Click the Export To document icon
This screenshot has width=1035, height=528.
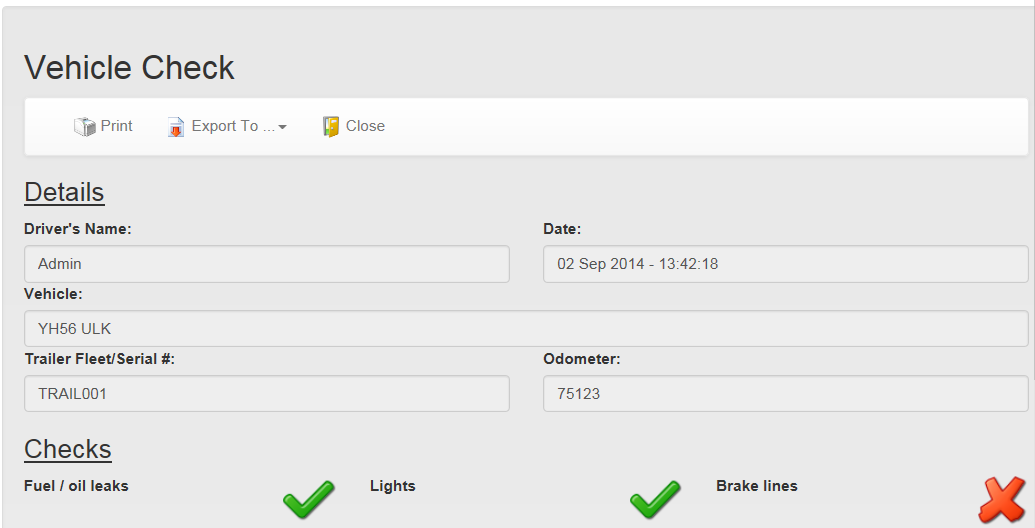pos(176,127)
